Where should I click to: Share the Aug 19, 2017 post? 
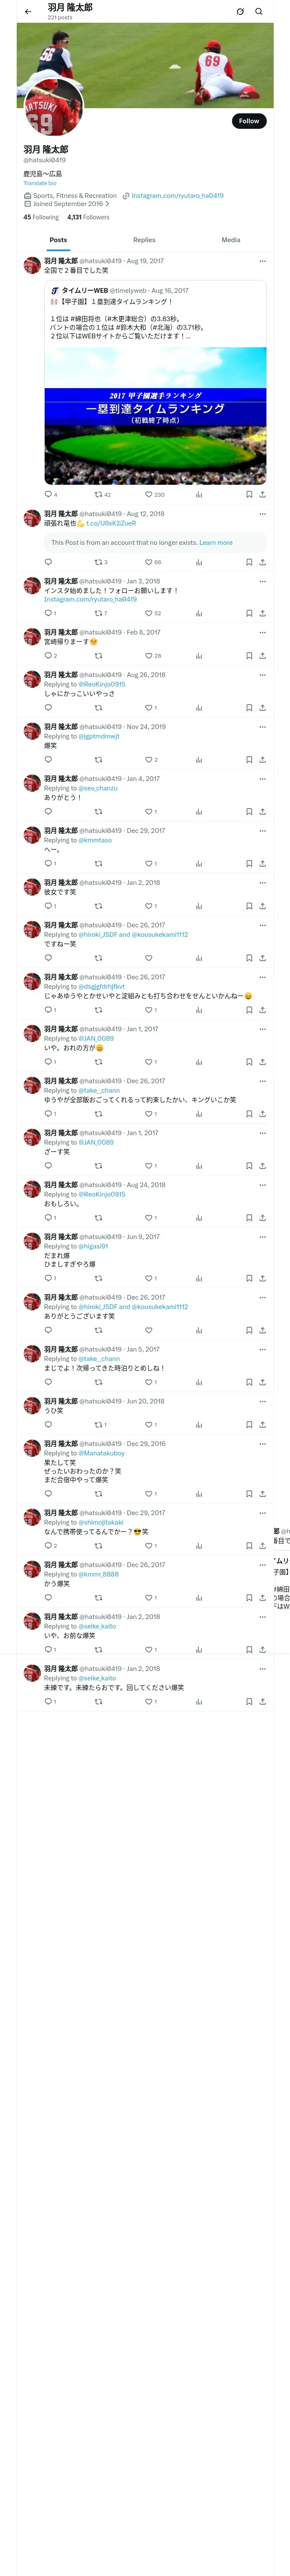[x=262, y=494]
